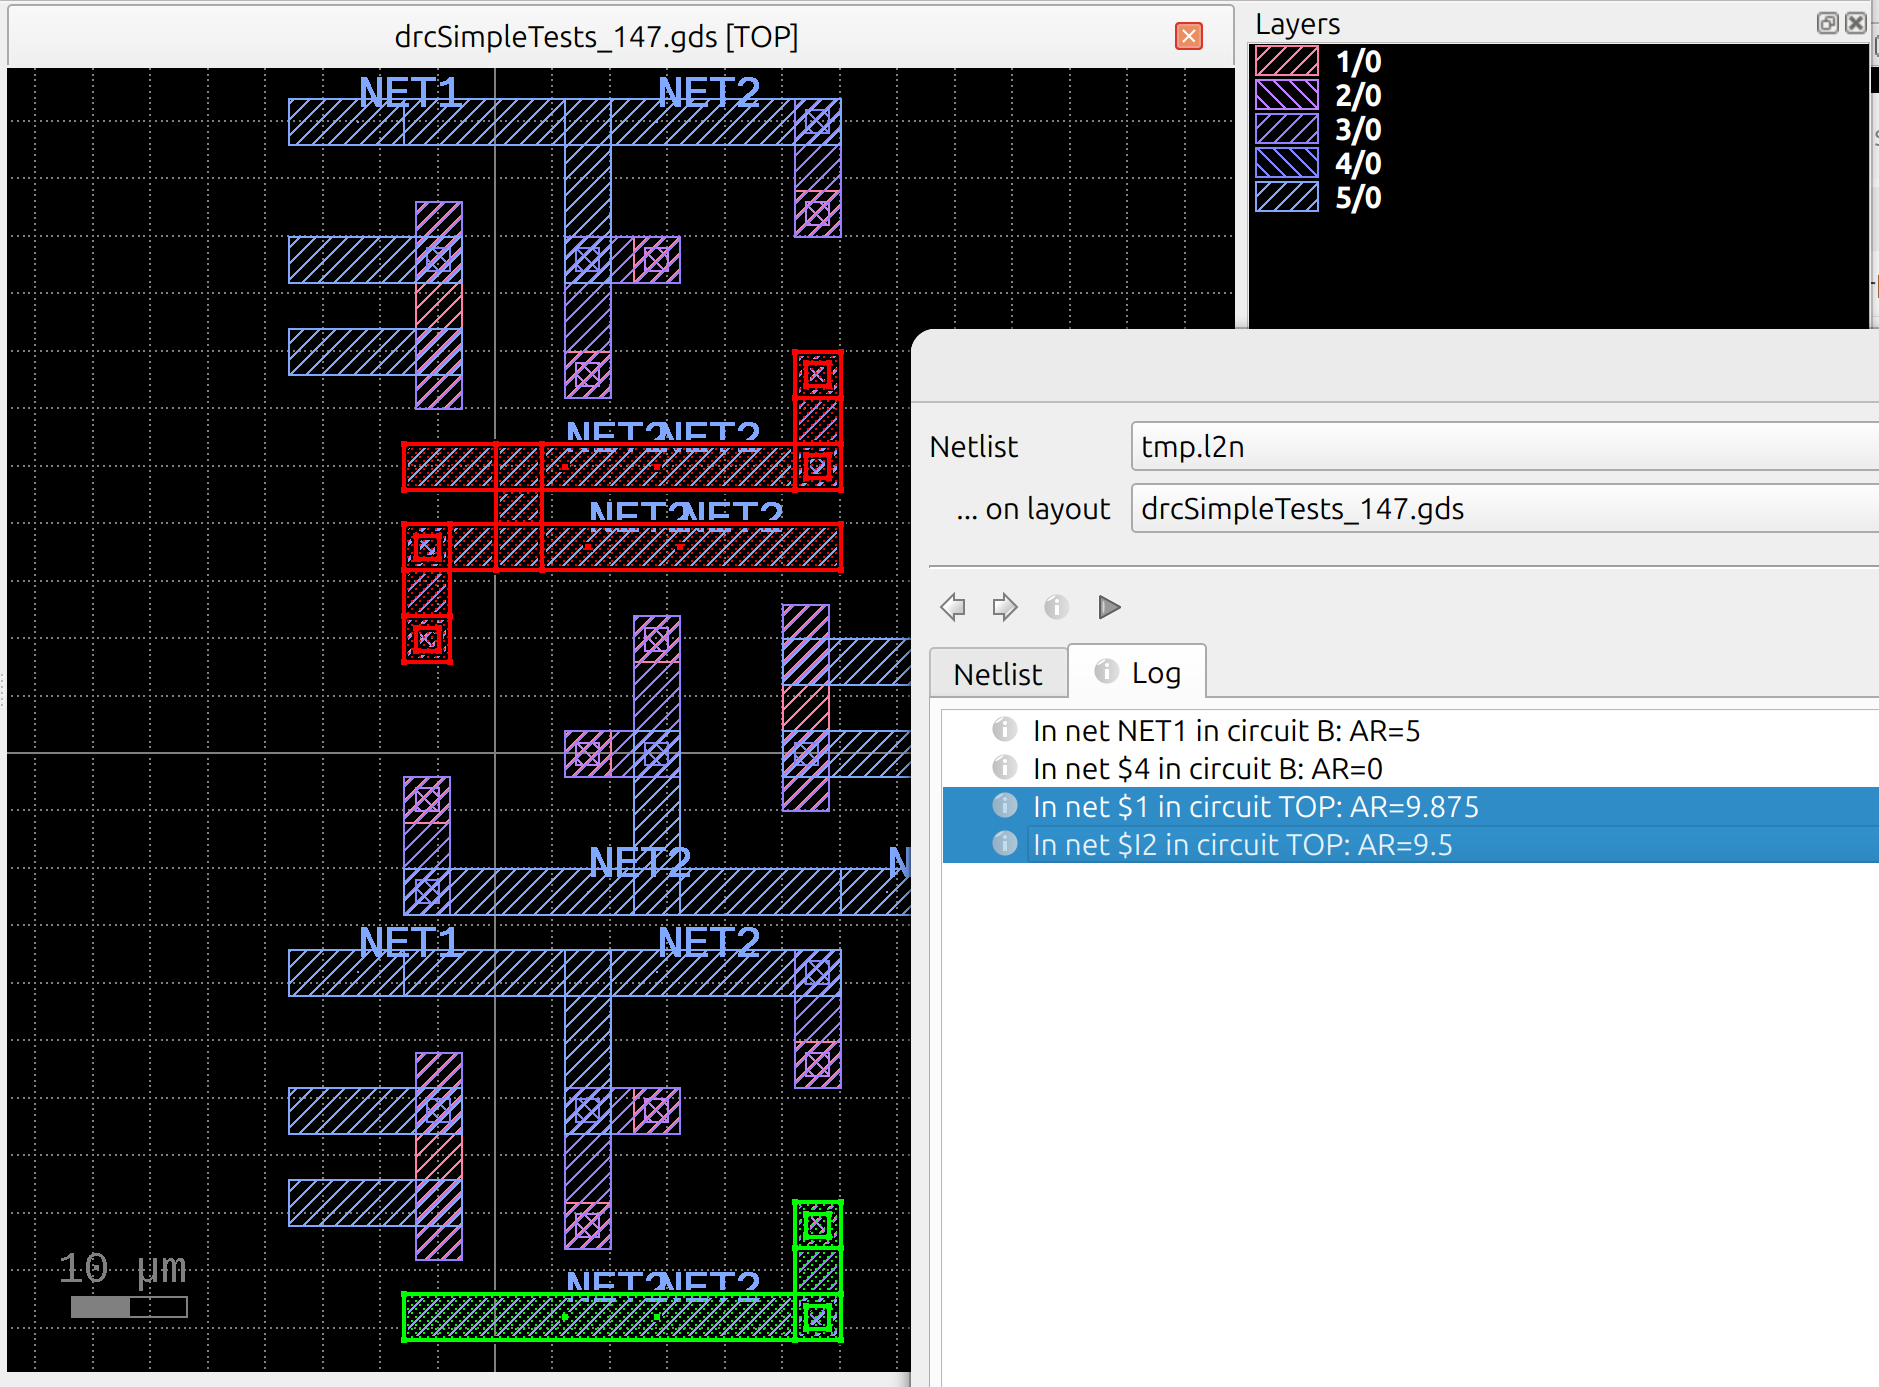The width and height of the screenshot is (1879, 1387).
Task: Switch to the Log tab
Action: point(1138,673)
